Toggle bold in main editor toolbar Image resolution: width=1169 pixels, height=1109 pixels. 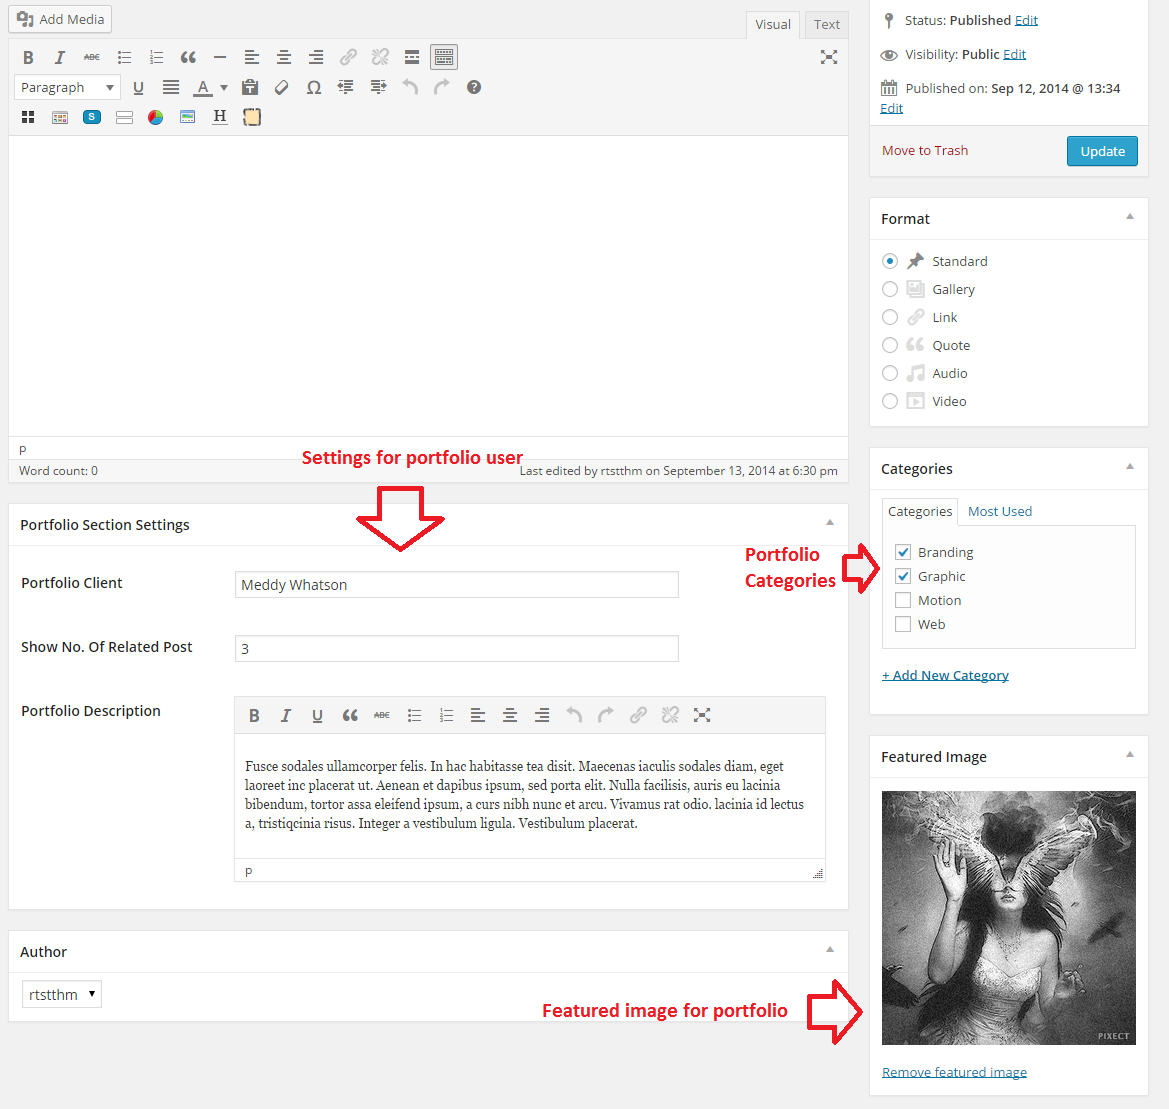click(28, 57)
